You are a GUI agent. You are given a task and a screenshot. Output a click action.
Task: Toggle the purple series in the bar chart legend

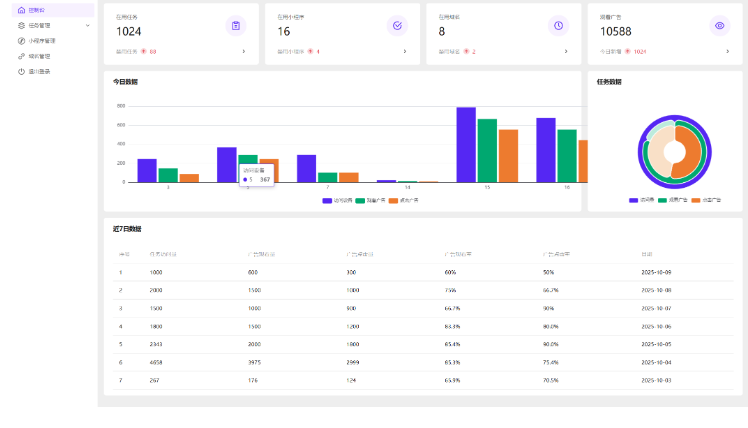pos(327,200)
